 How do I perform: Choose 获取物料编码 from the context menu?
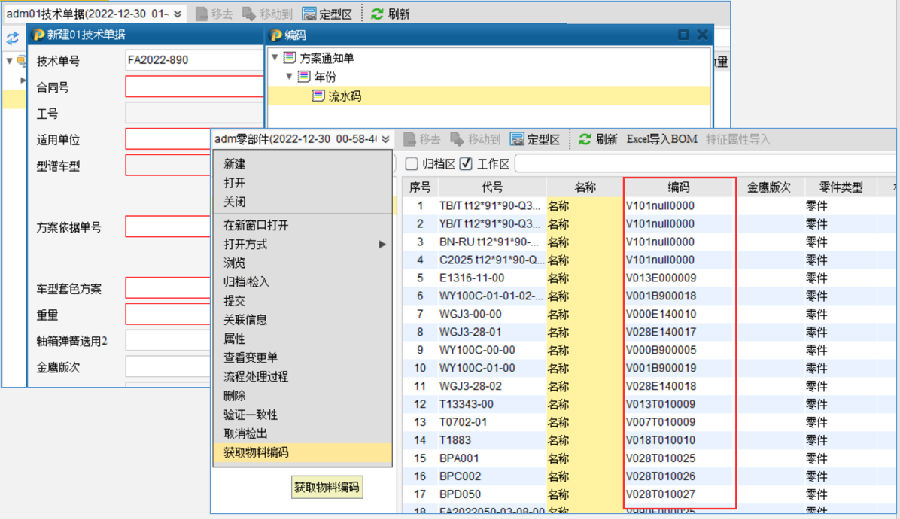pyautogui.click(x=256, y=452)
